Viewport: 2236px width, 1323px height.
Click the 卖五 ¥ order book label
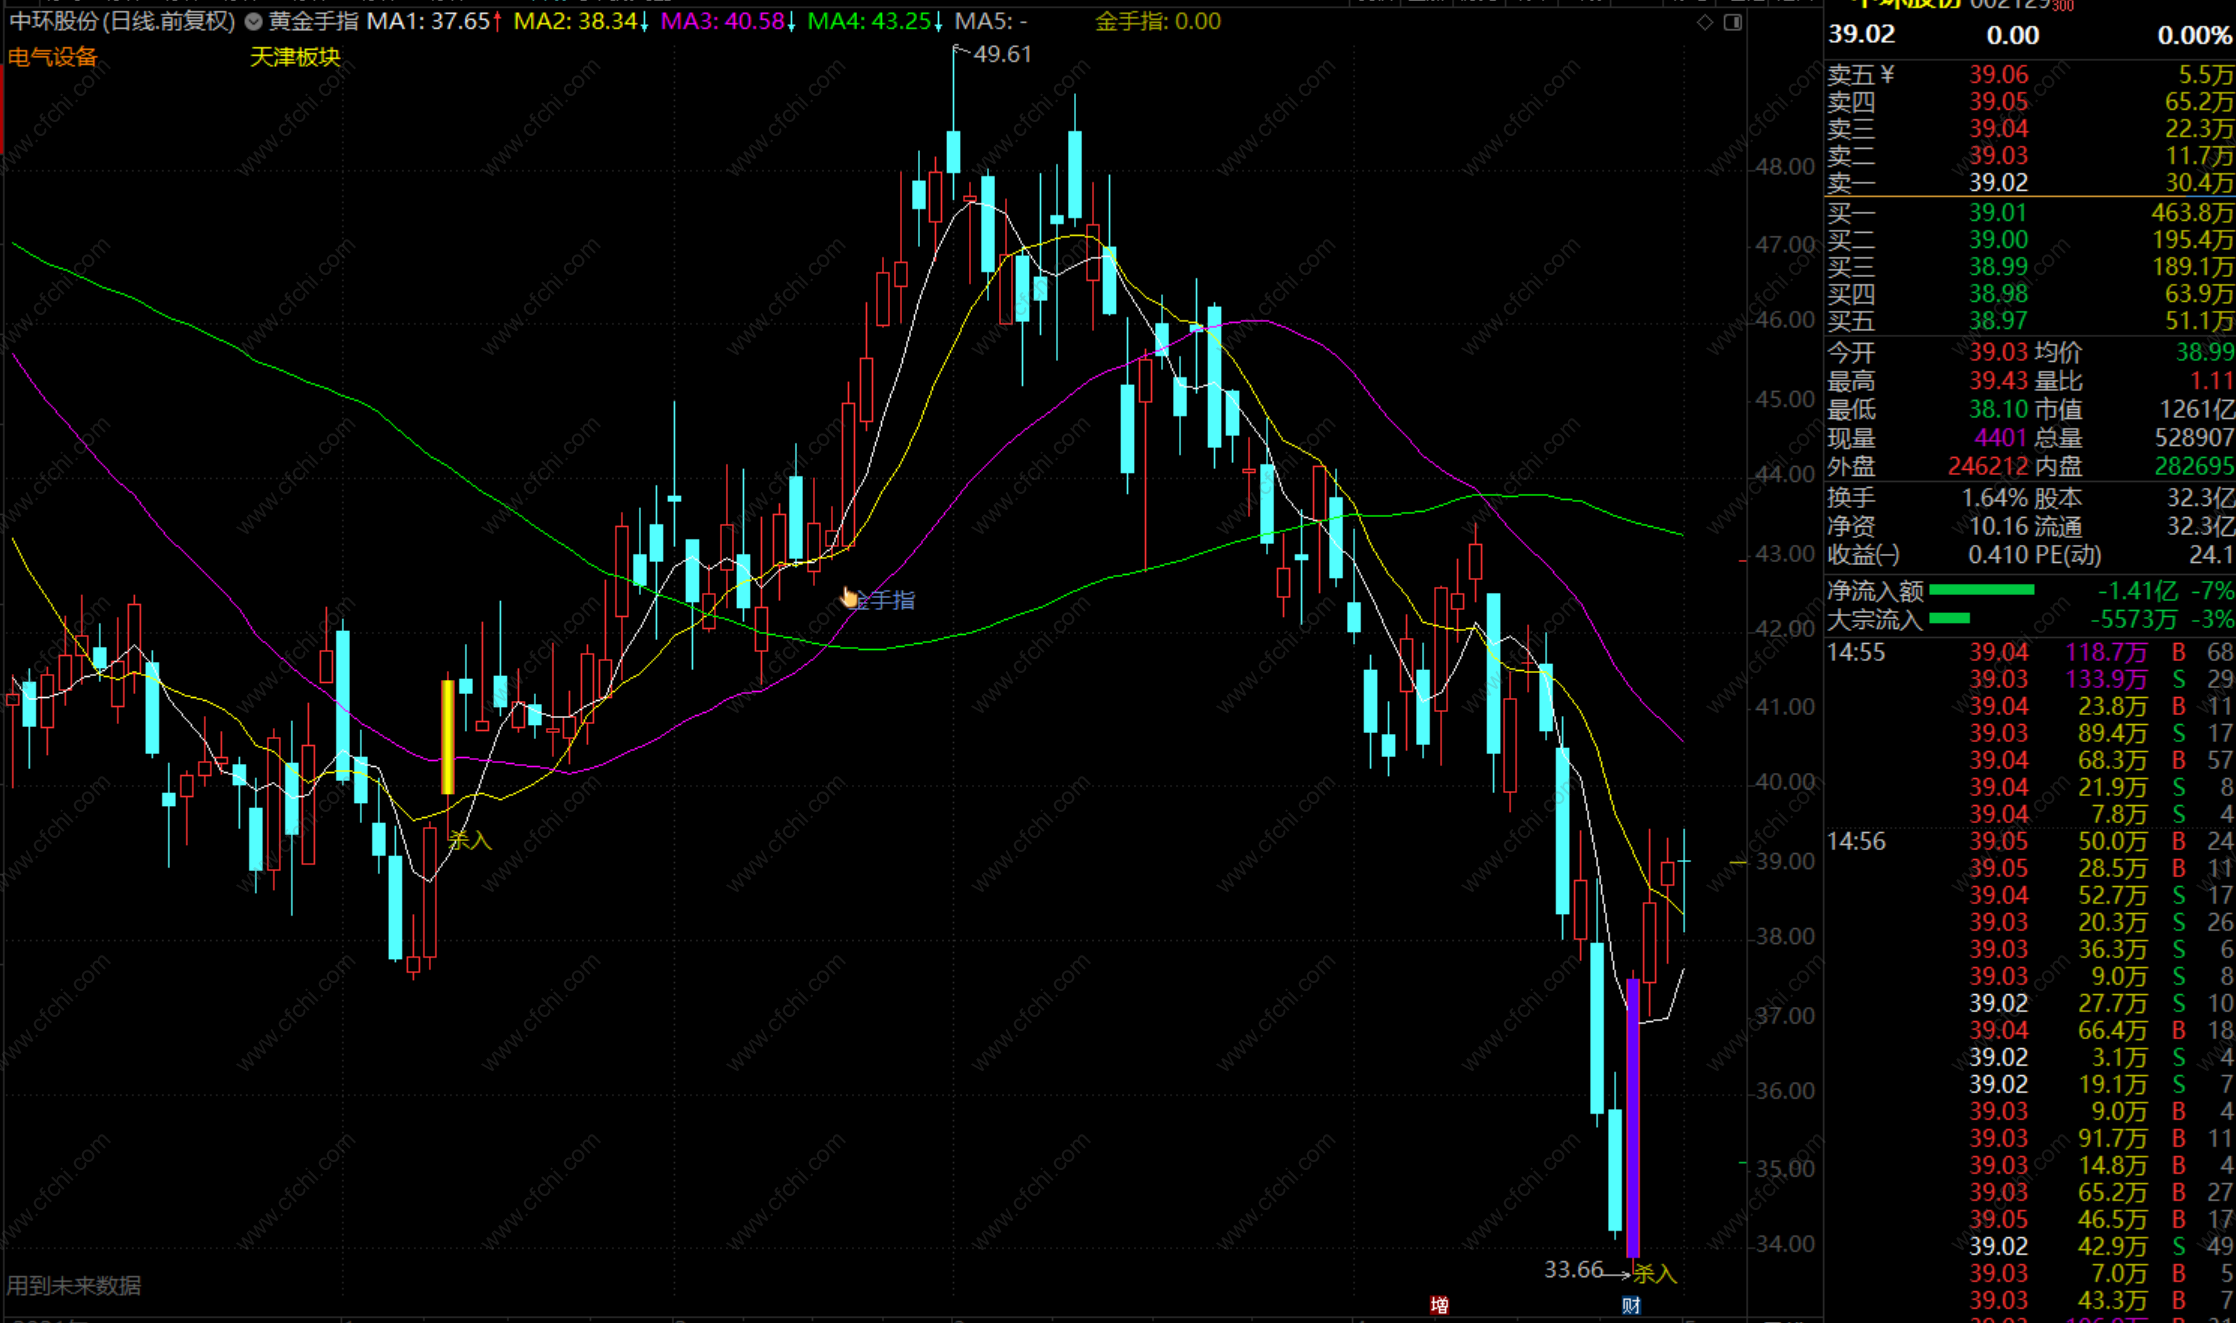click(x=1860, y=75)
